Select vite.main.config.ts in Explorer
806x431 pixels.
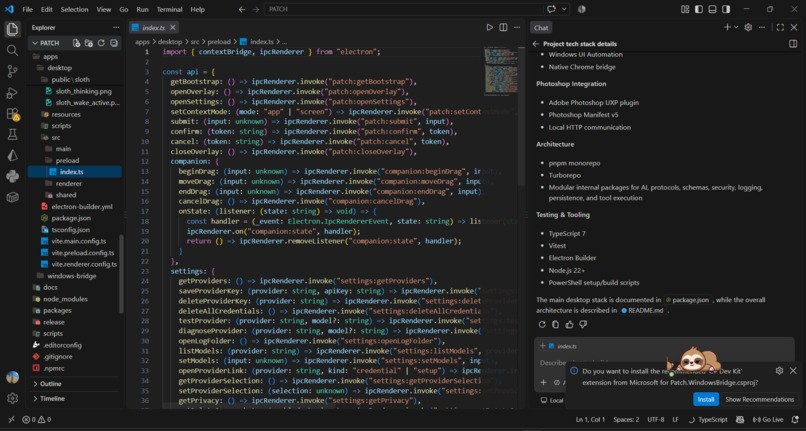pos(79,241)
